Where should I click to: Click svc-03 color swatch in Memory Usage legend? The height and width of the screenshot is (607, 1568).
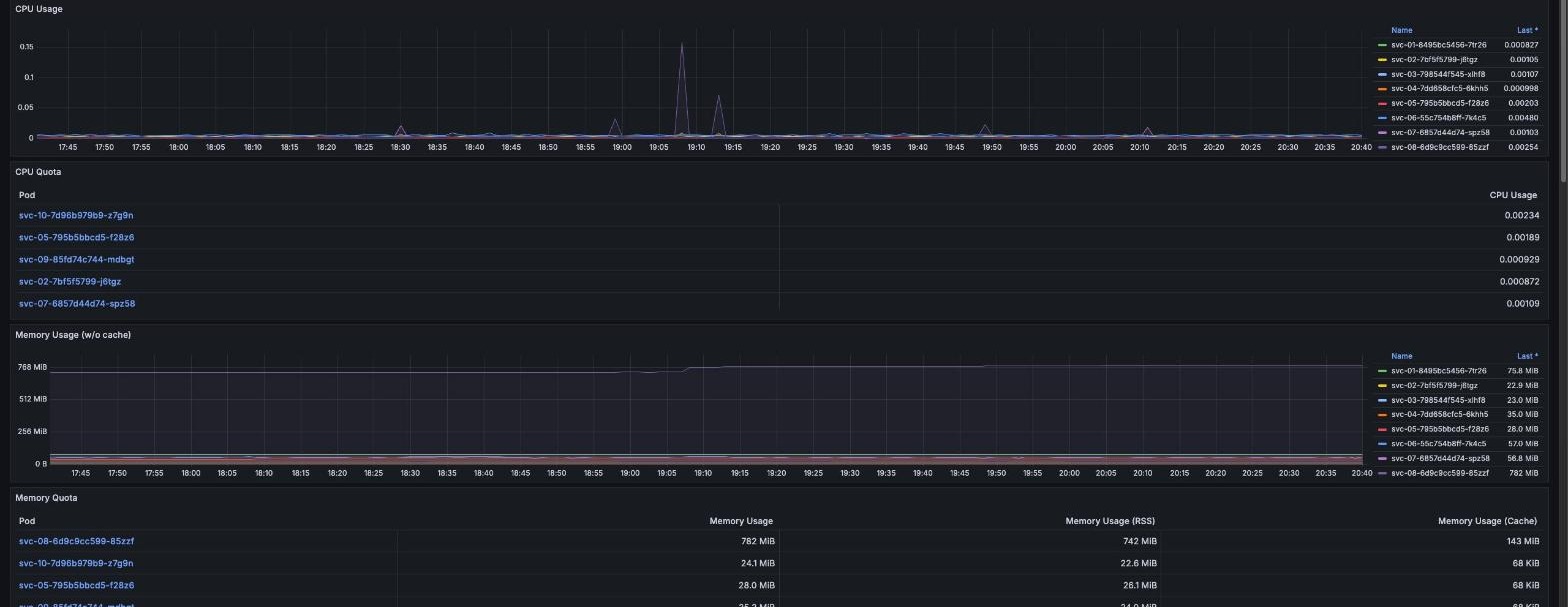tap(1382, 400)
